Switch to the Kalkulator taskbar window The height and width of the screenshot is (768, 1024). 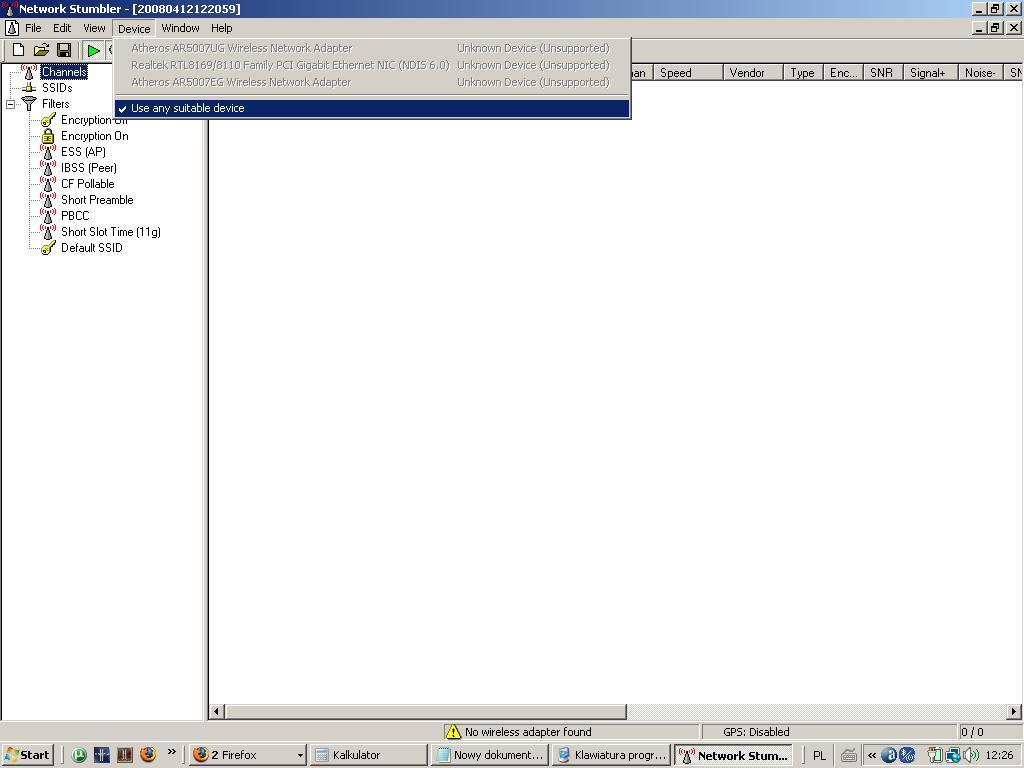click(x=370, y=755)
